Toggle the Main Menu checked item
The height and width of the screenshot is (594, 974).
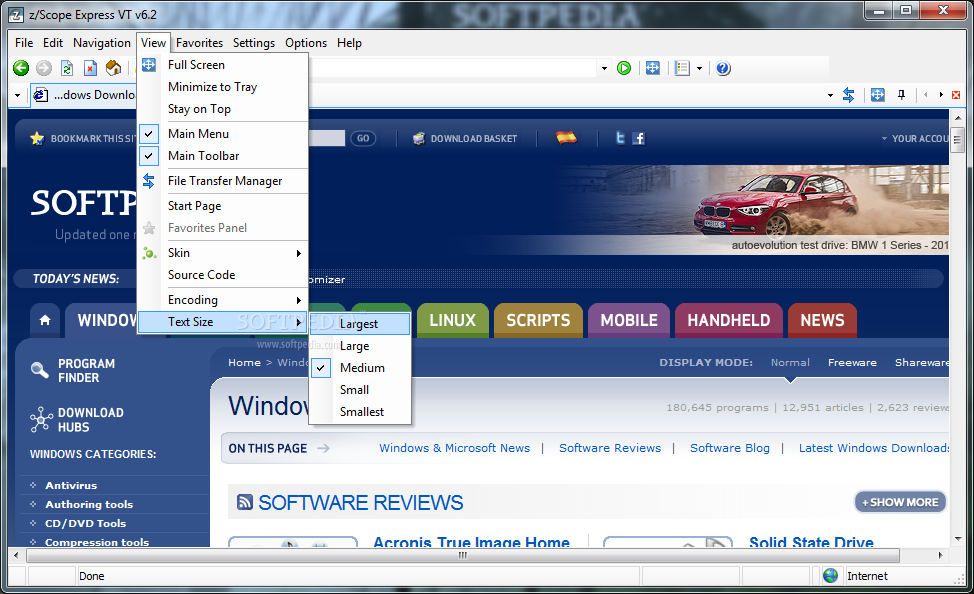(x=224, y=134)
